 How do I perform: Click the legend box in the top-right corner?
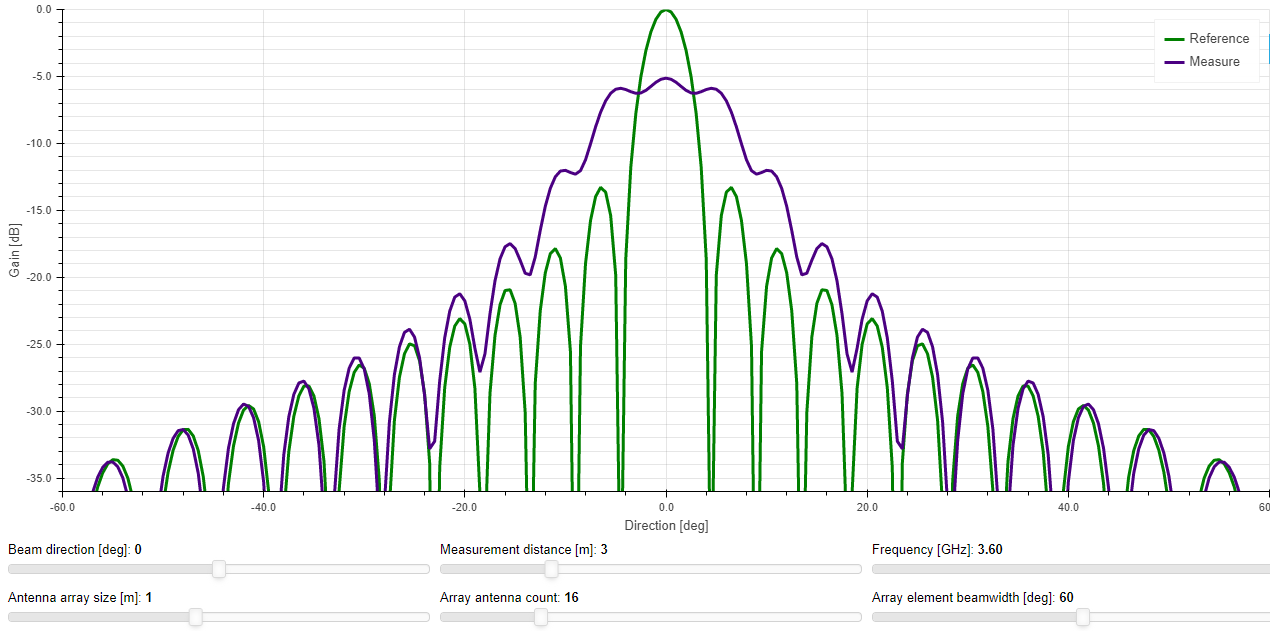tap(1205, 50)
